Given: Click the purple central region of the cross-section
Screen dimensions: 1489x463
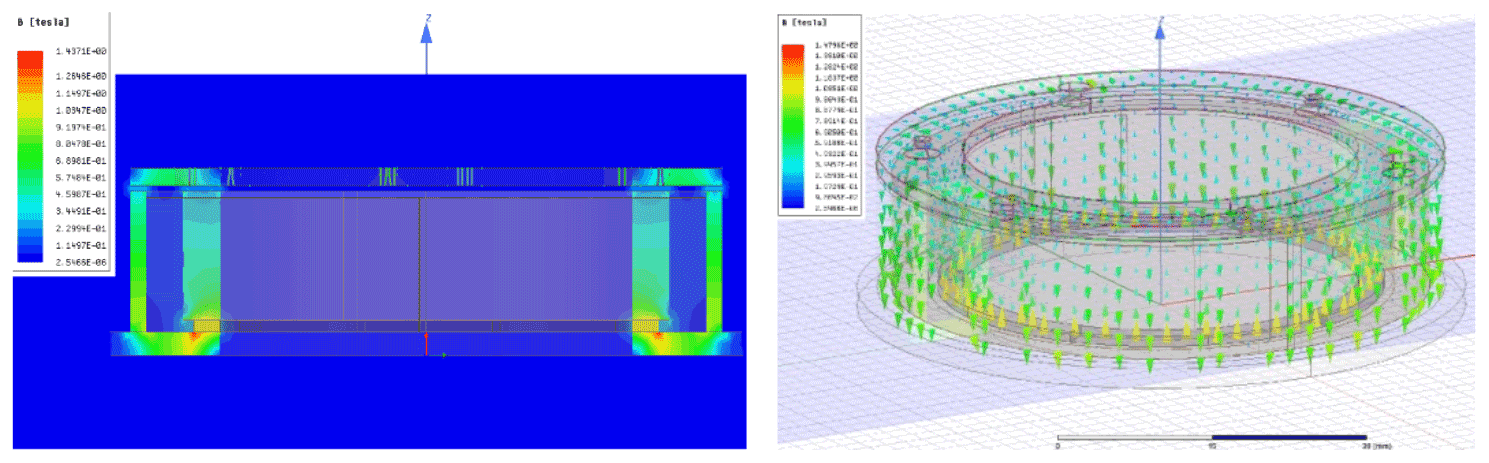Looking at the screenshot, I should coord(420,258).
